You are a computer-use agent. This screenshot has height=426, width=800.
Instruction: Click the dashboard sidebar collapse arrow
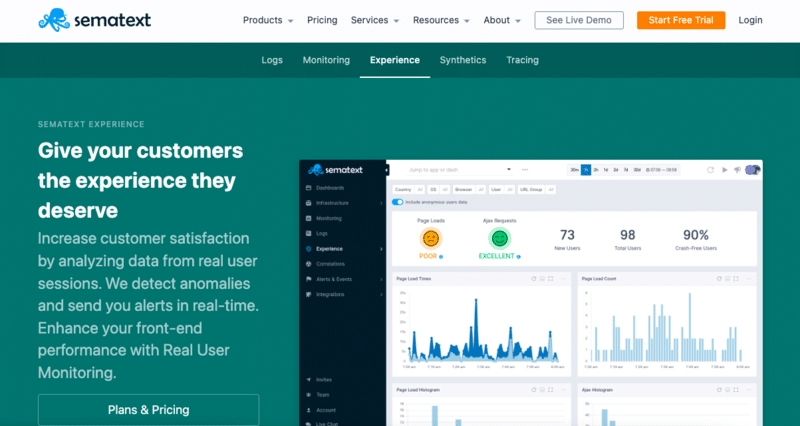[x=387, y=170]
